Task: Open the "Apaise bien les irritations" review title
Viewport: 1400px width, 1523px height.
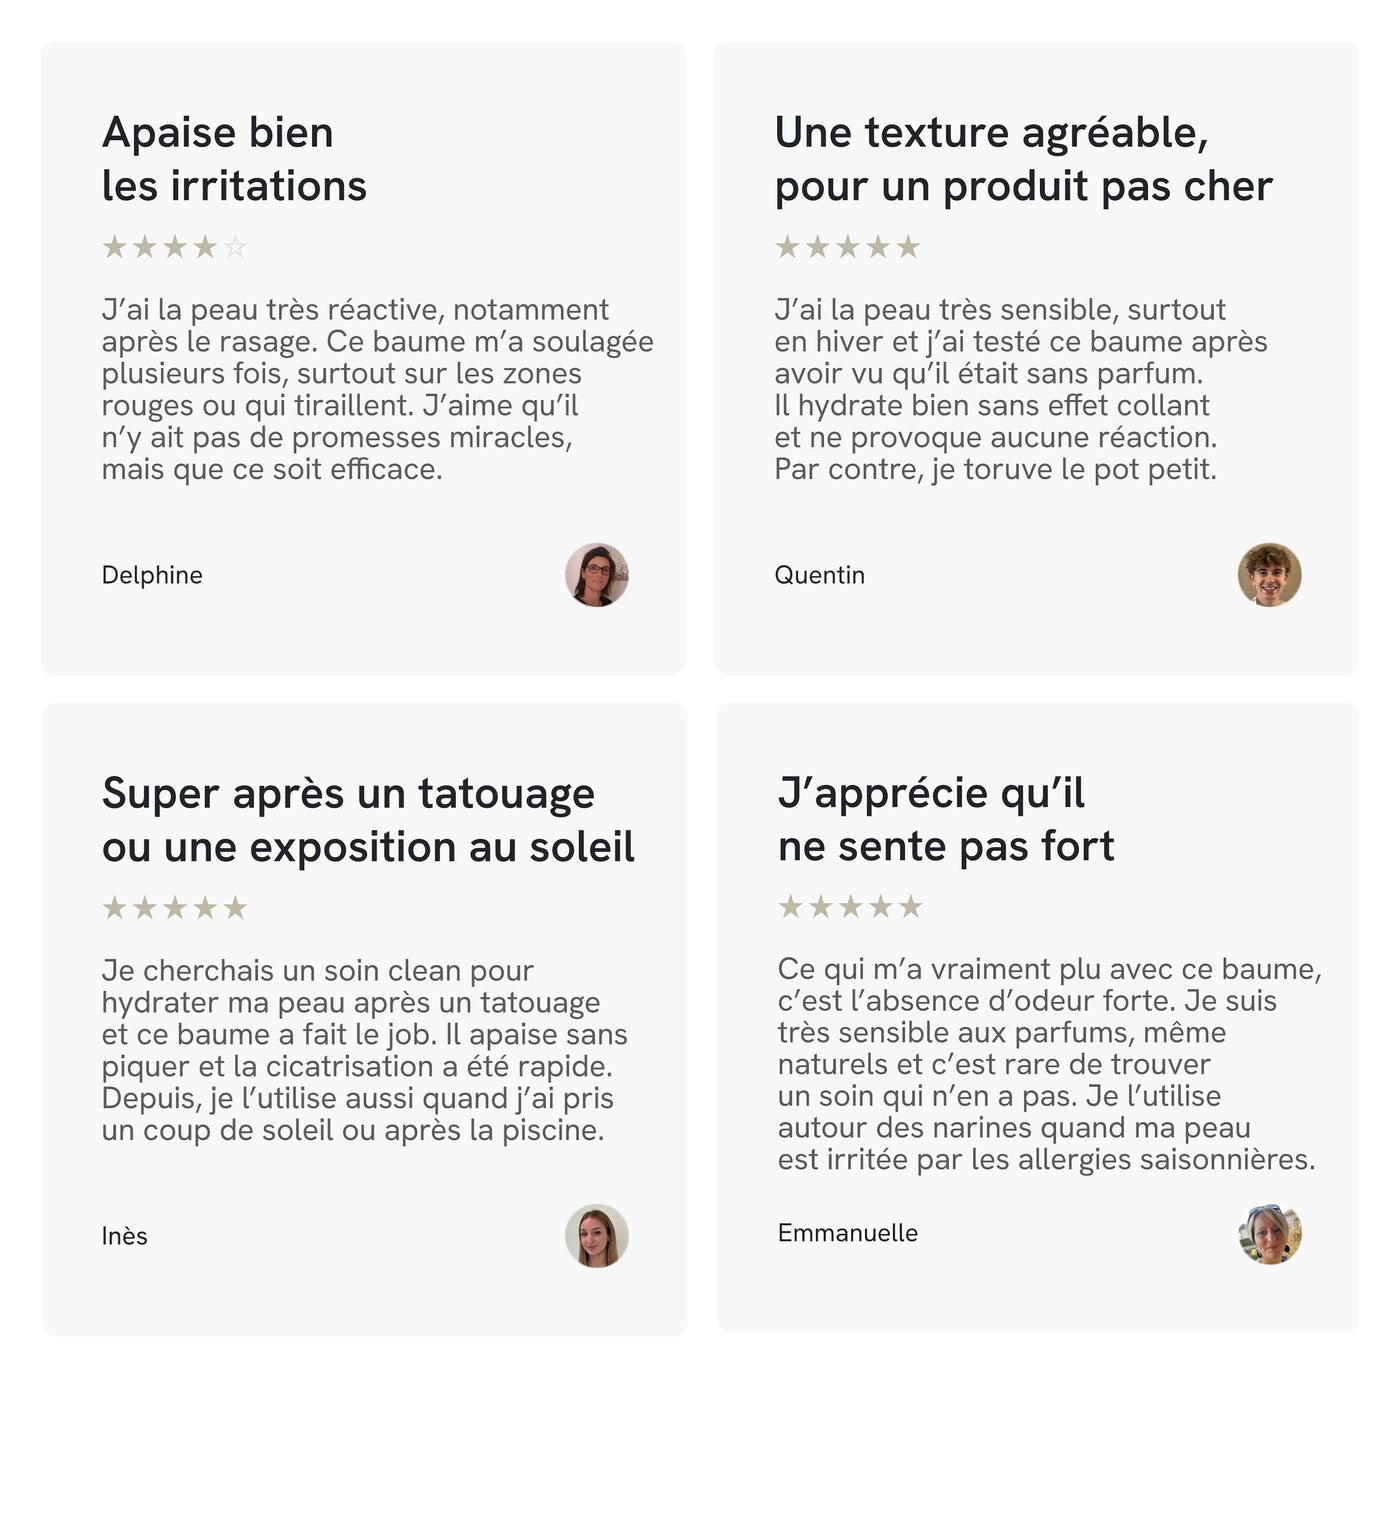Action: [x=234, y=159]
